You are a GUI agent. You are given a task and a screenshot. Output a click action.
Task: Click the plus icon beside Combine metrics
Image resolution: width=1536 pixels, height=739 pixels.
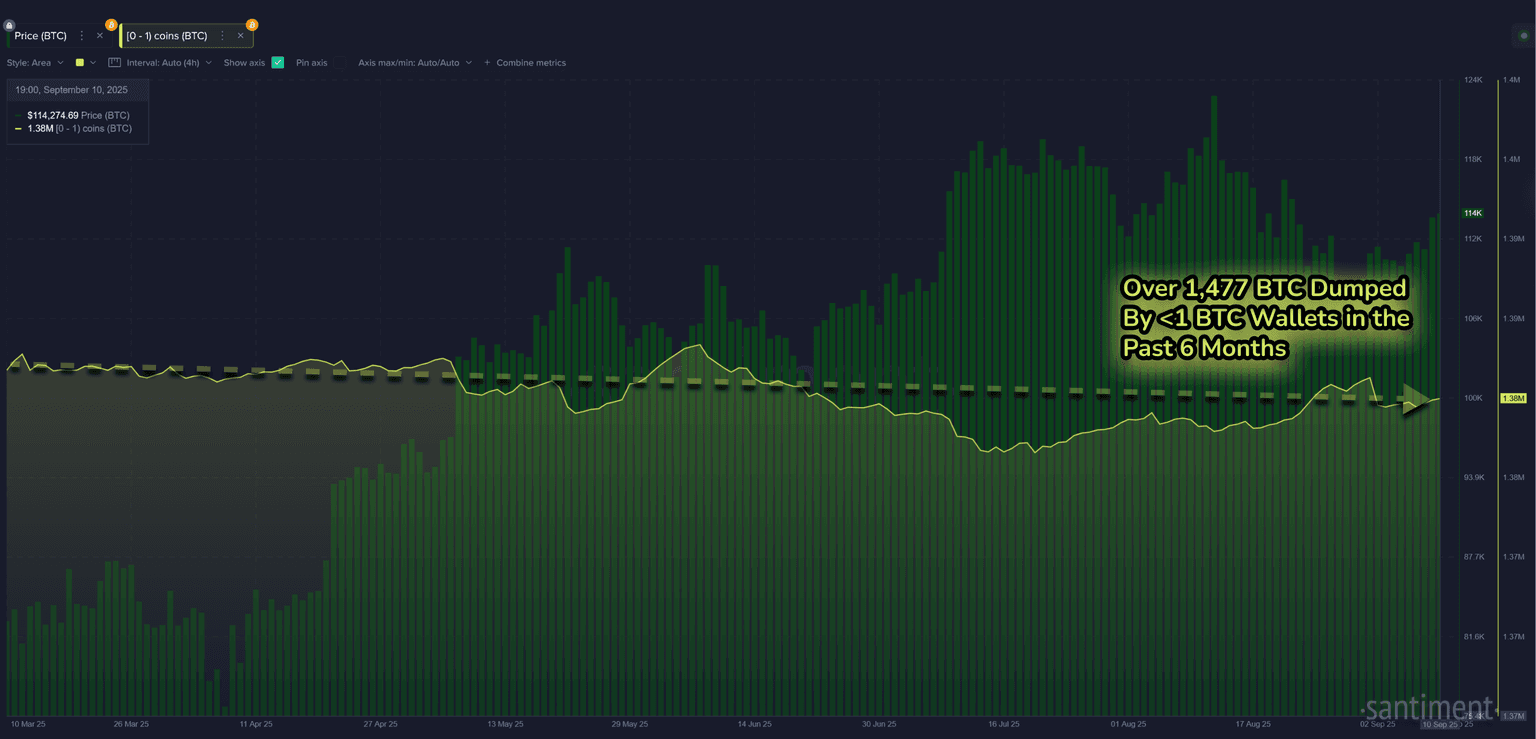pos(487,63)
